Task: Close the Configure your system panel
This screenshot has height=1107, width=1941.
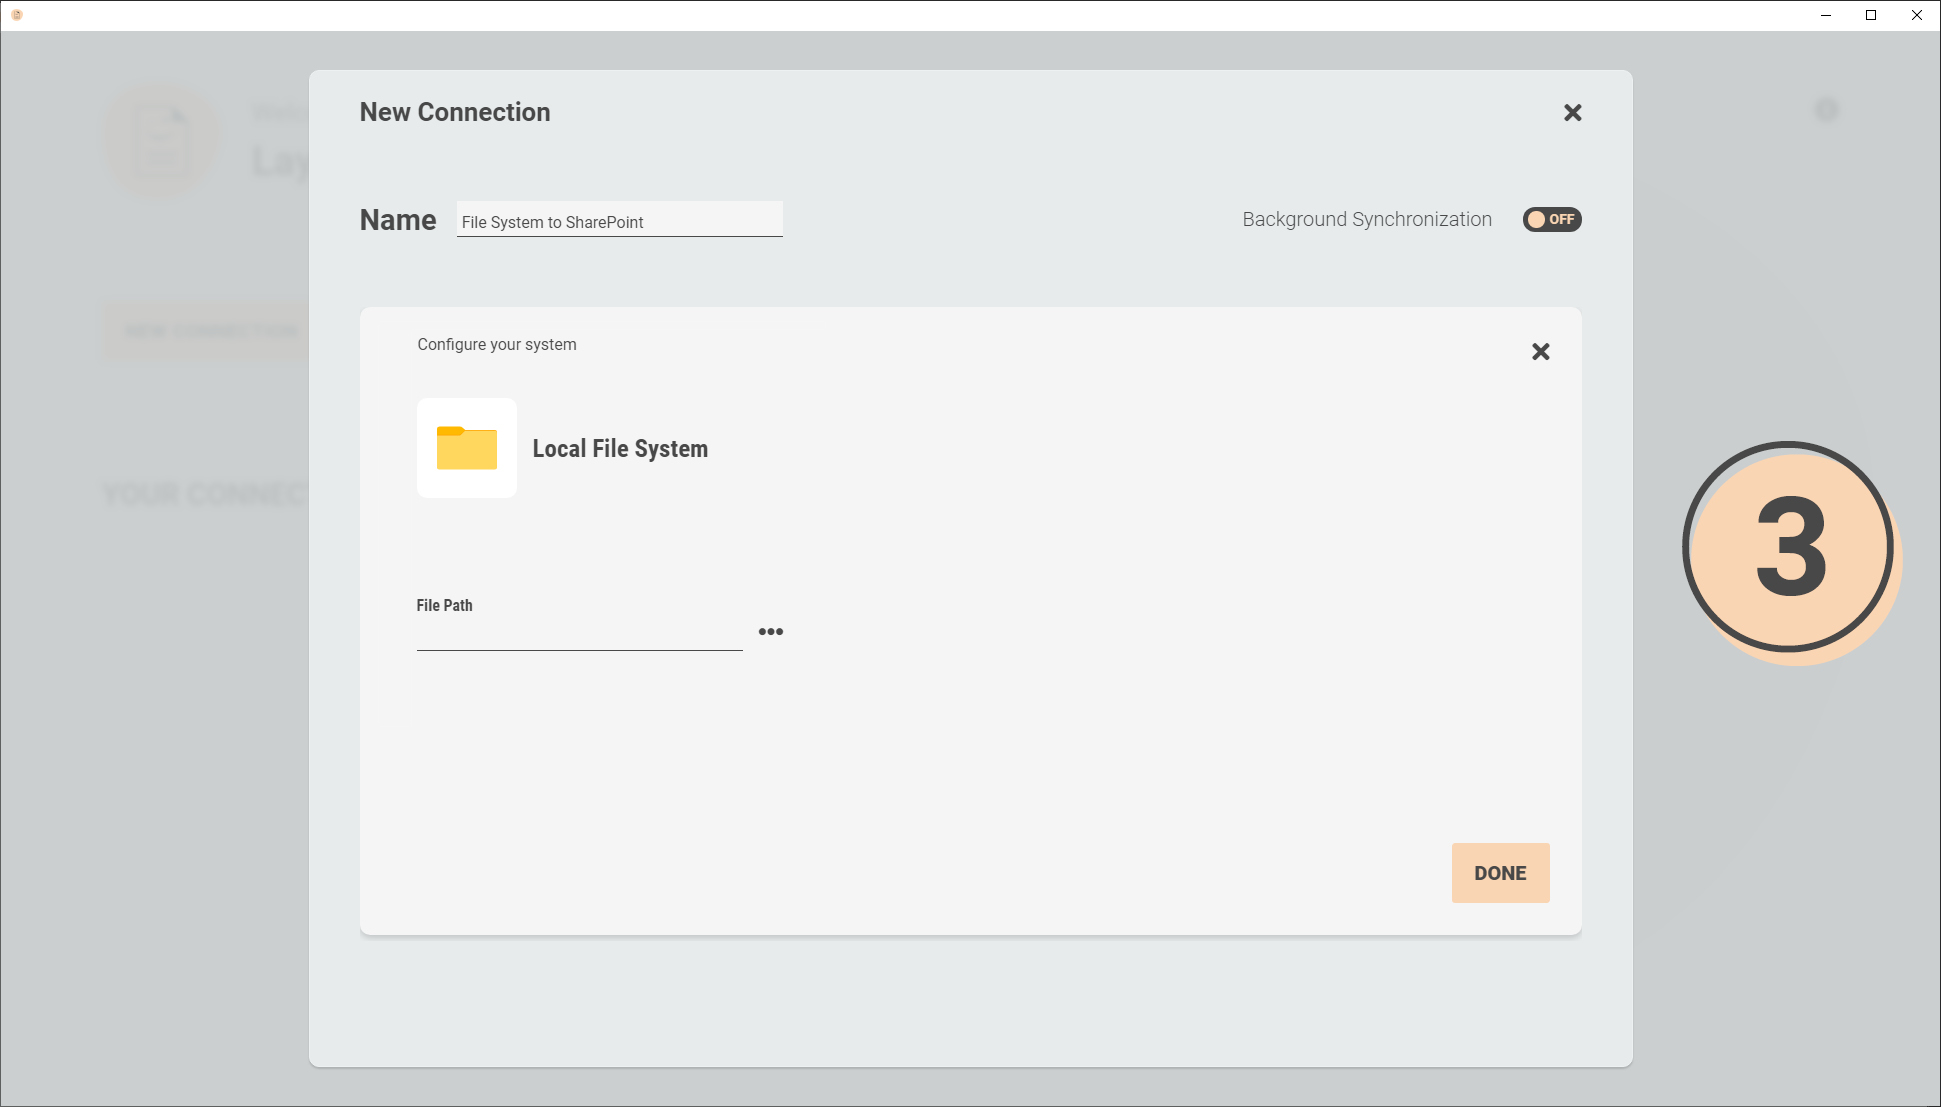Action: [1540, 352]
